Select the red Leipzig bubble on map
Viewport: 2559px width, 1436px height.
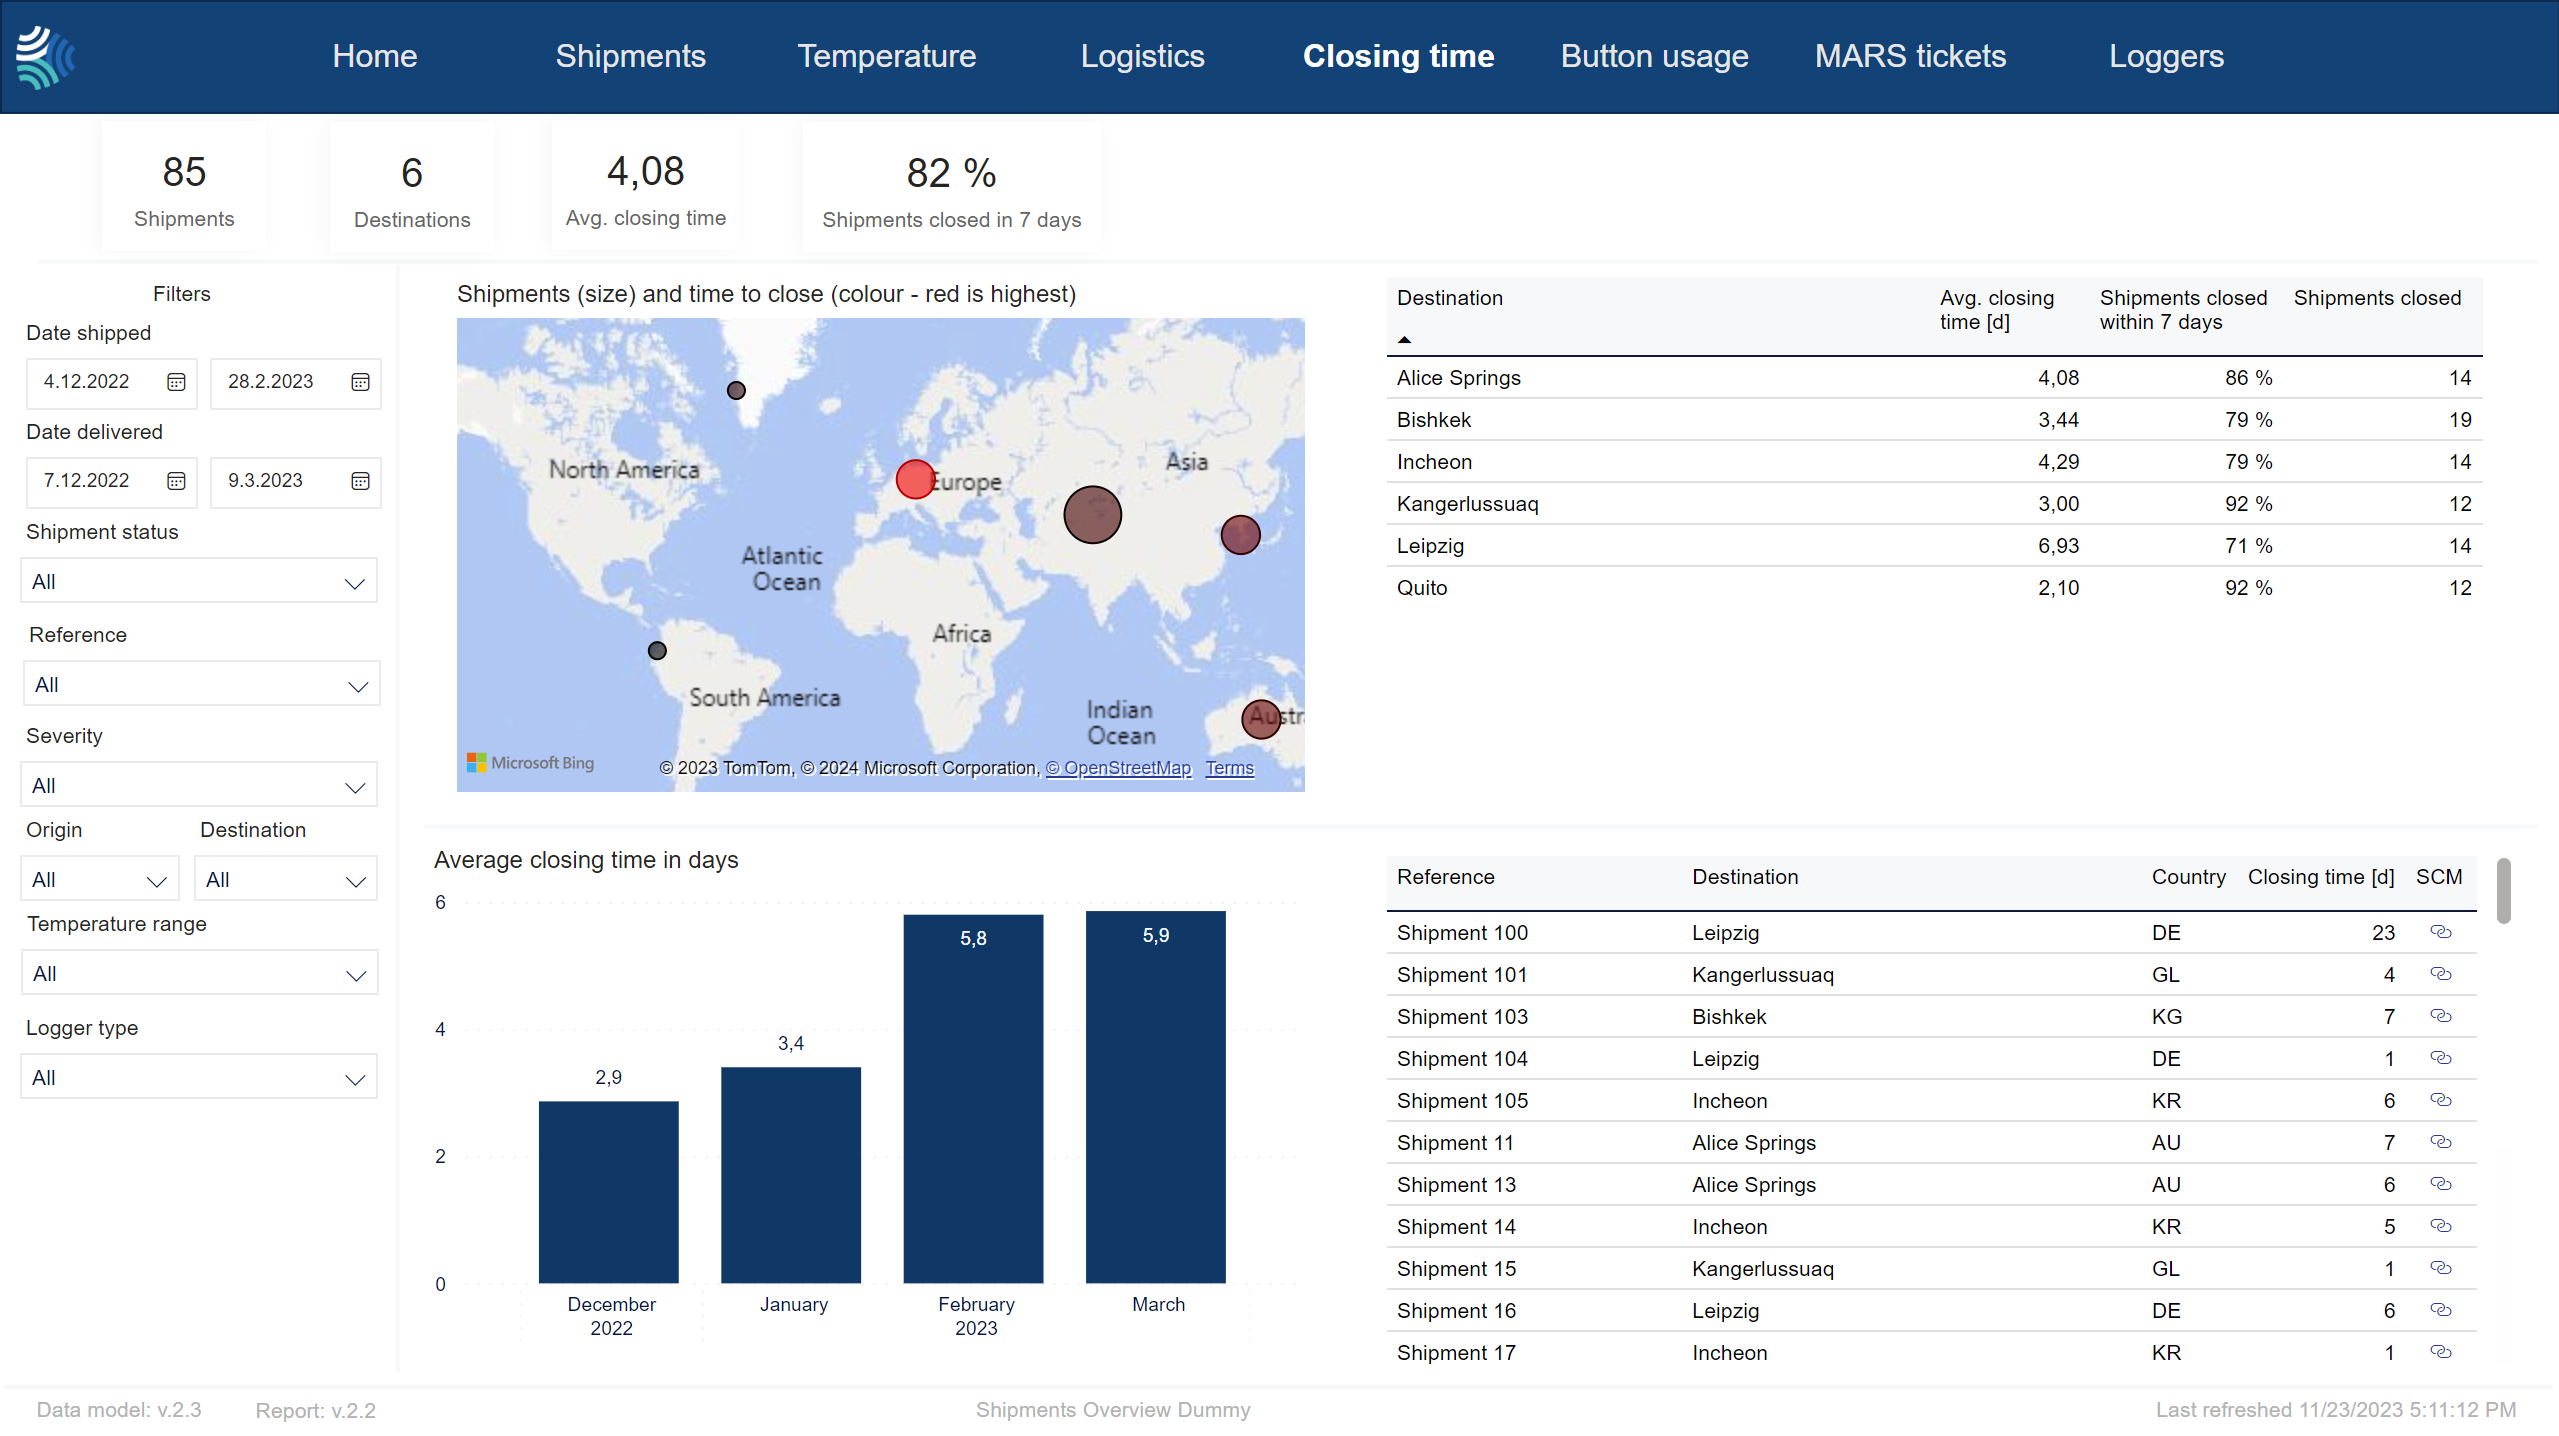point(915,479)
